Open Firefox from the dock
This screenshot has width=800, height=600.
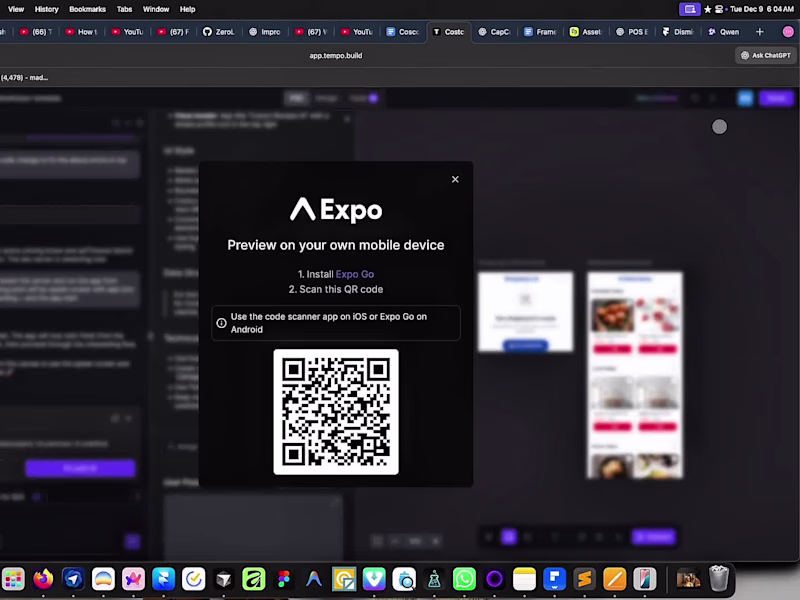[43, 579]
